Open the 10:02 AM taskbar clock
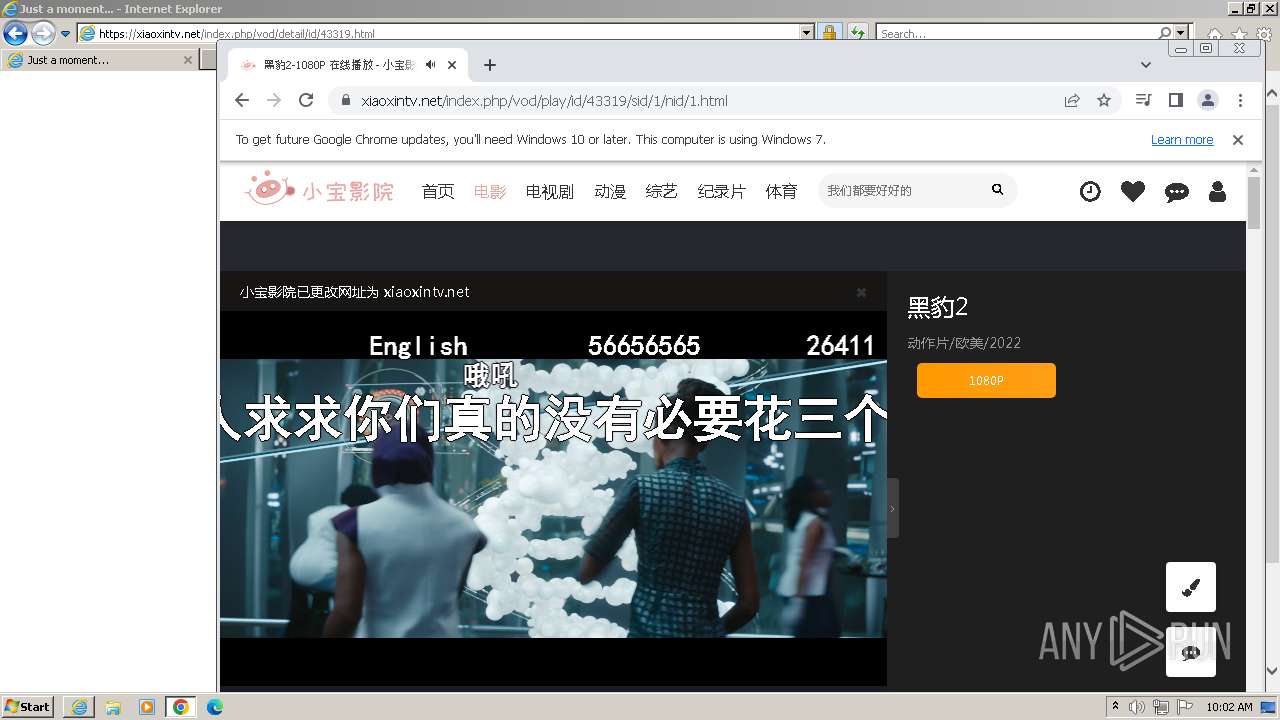1280x720 pixels. [x=1229, y=707]
